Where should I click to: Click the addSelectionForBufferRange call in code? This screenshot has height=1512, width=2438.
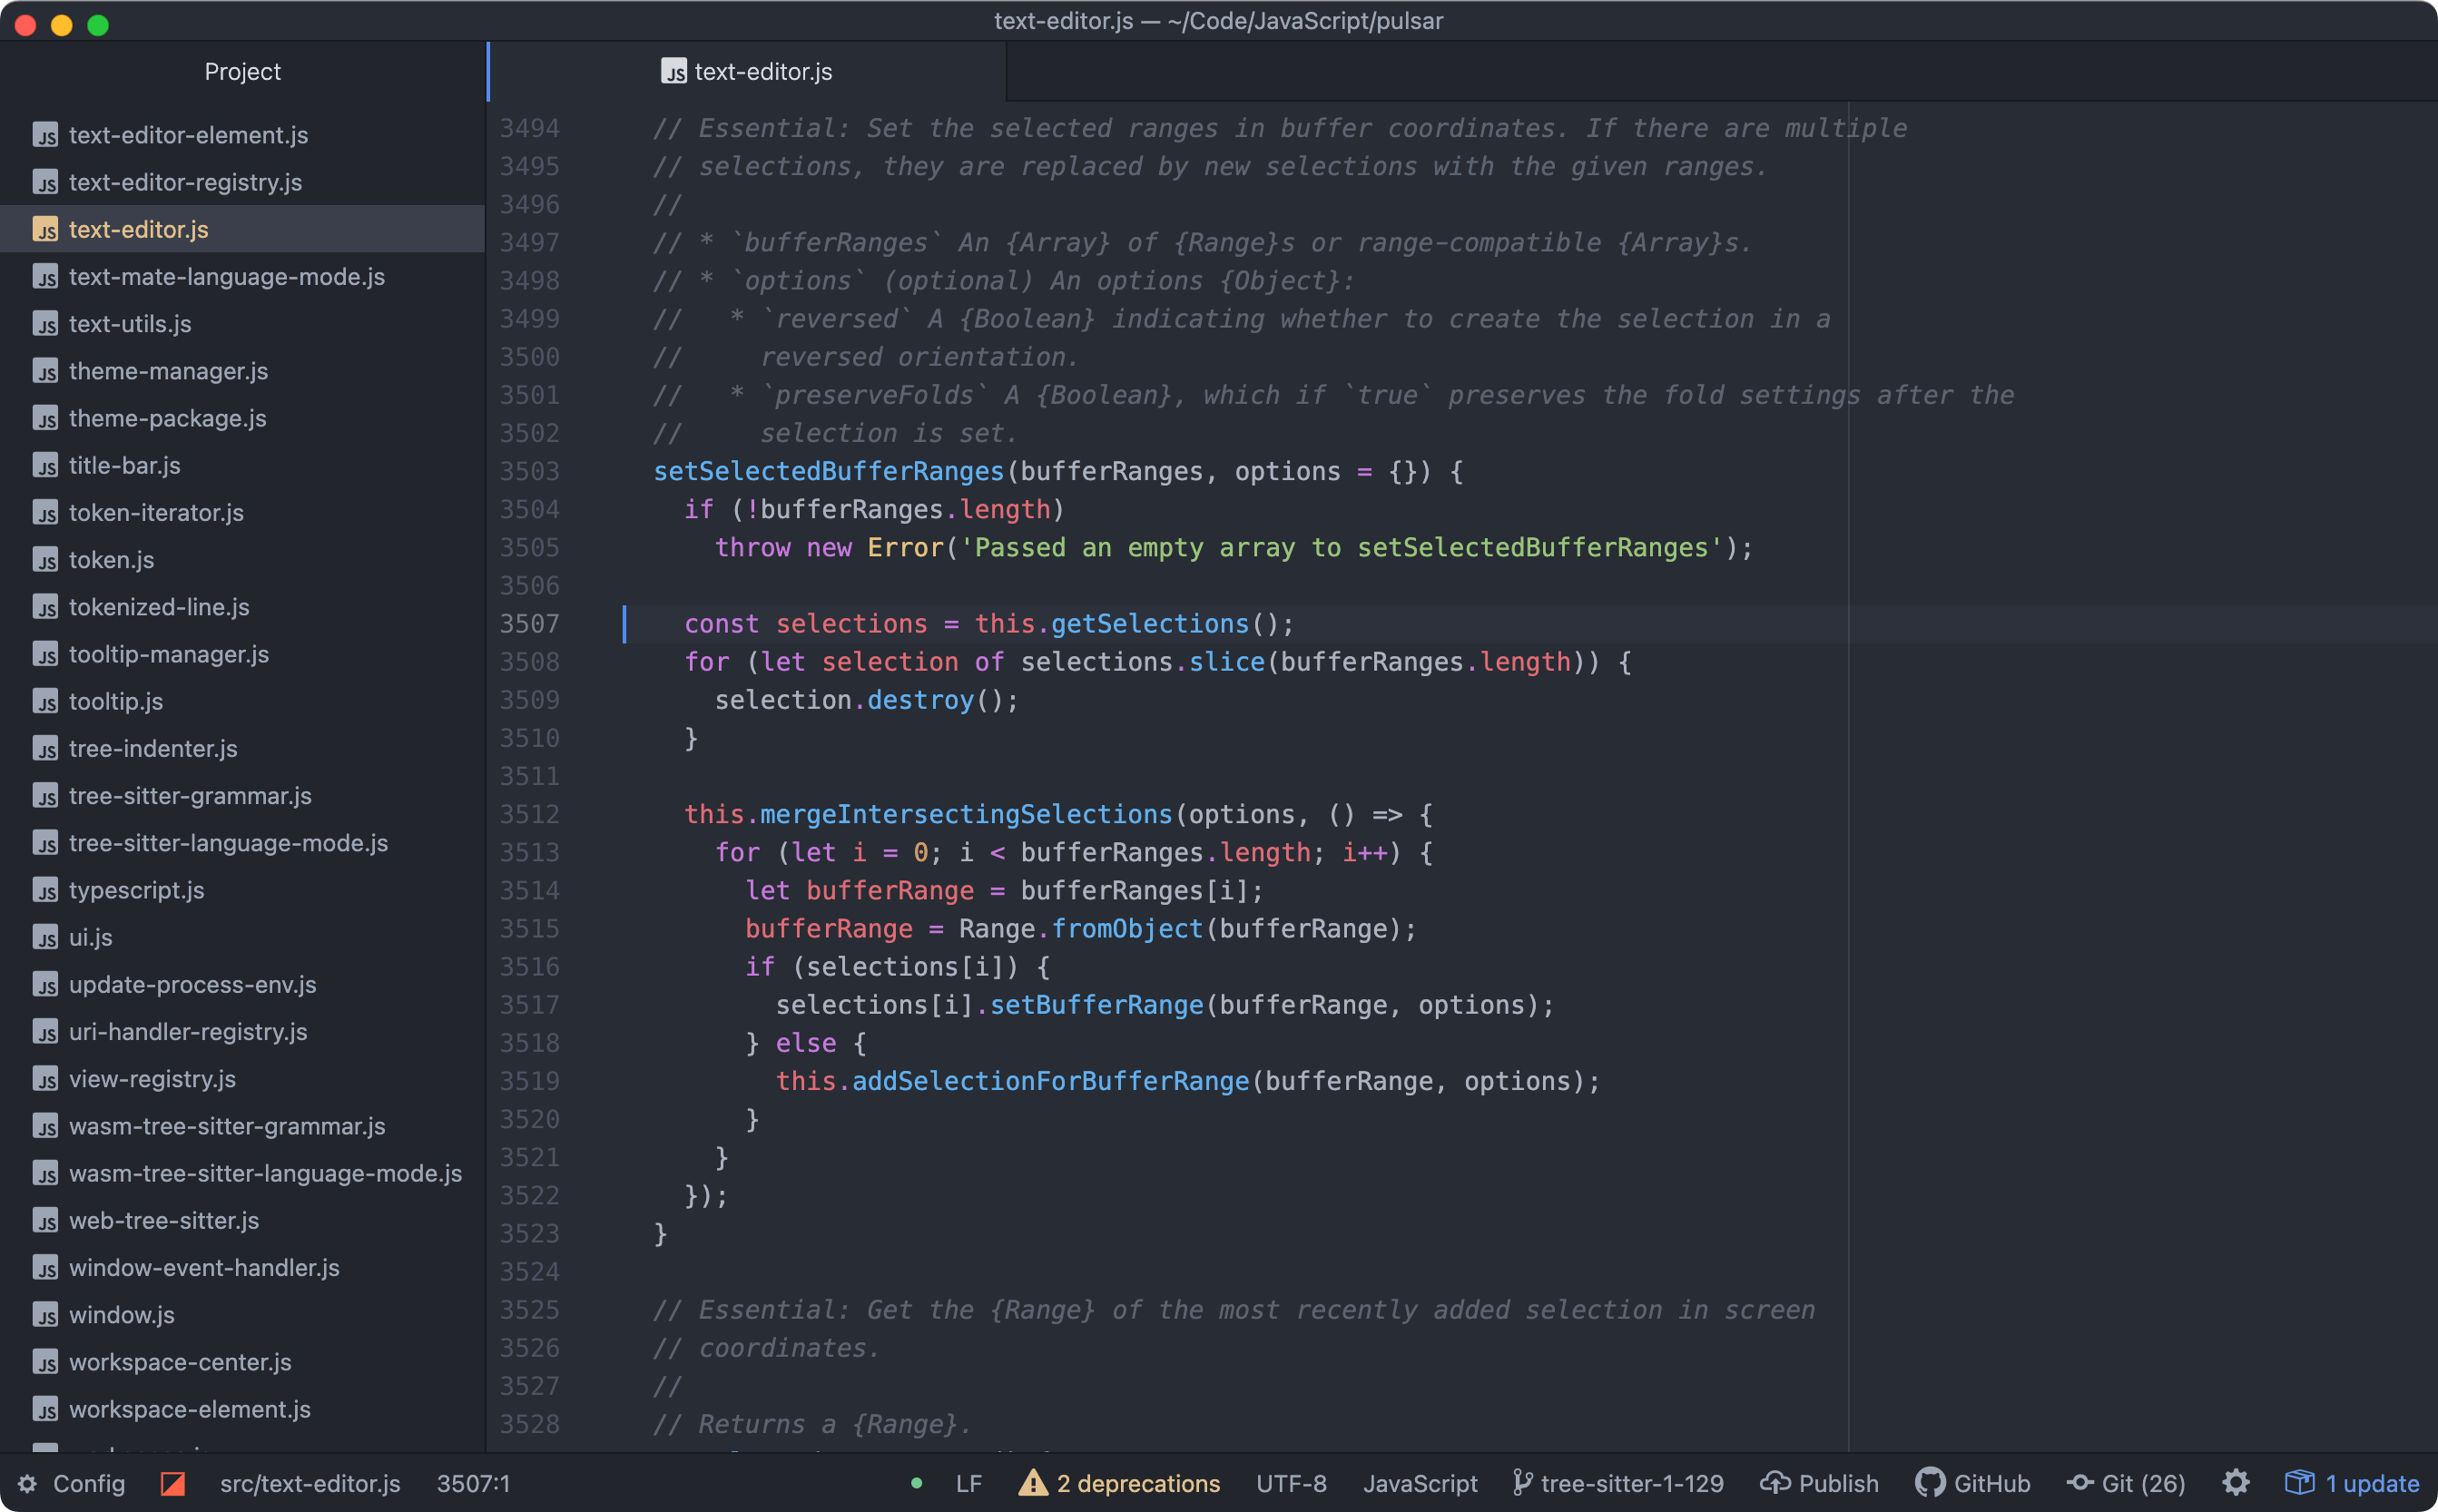[x=1051, y=1081]
